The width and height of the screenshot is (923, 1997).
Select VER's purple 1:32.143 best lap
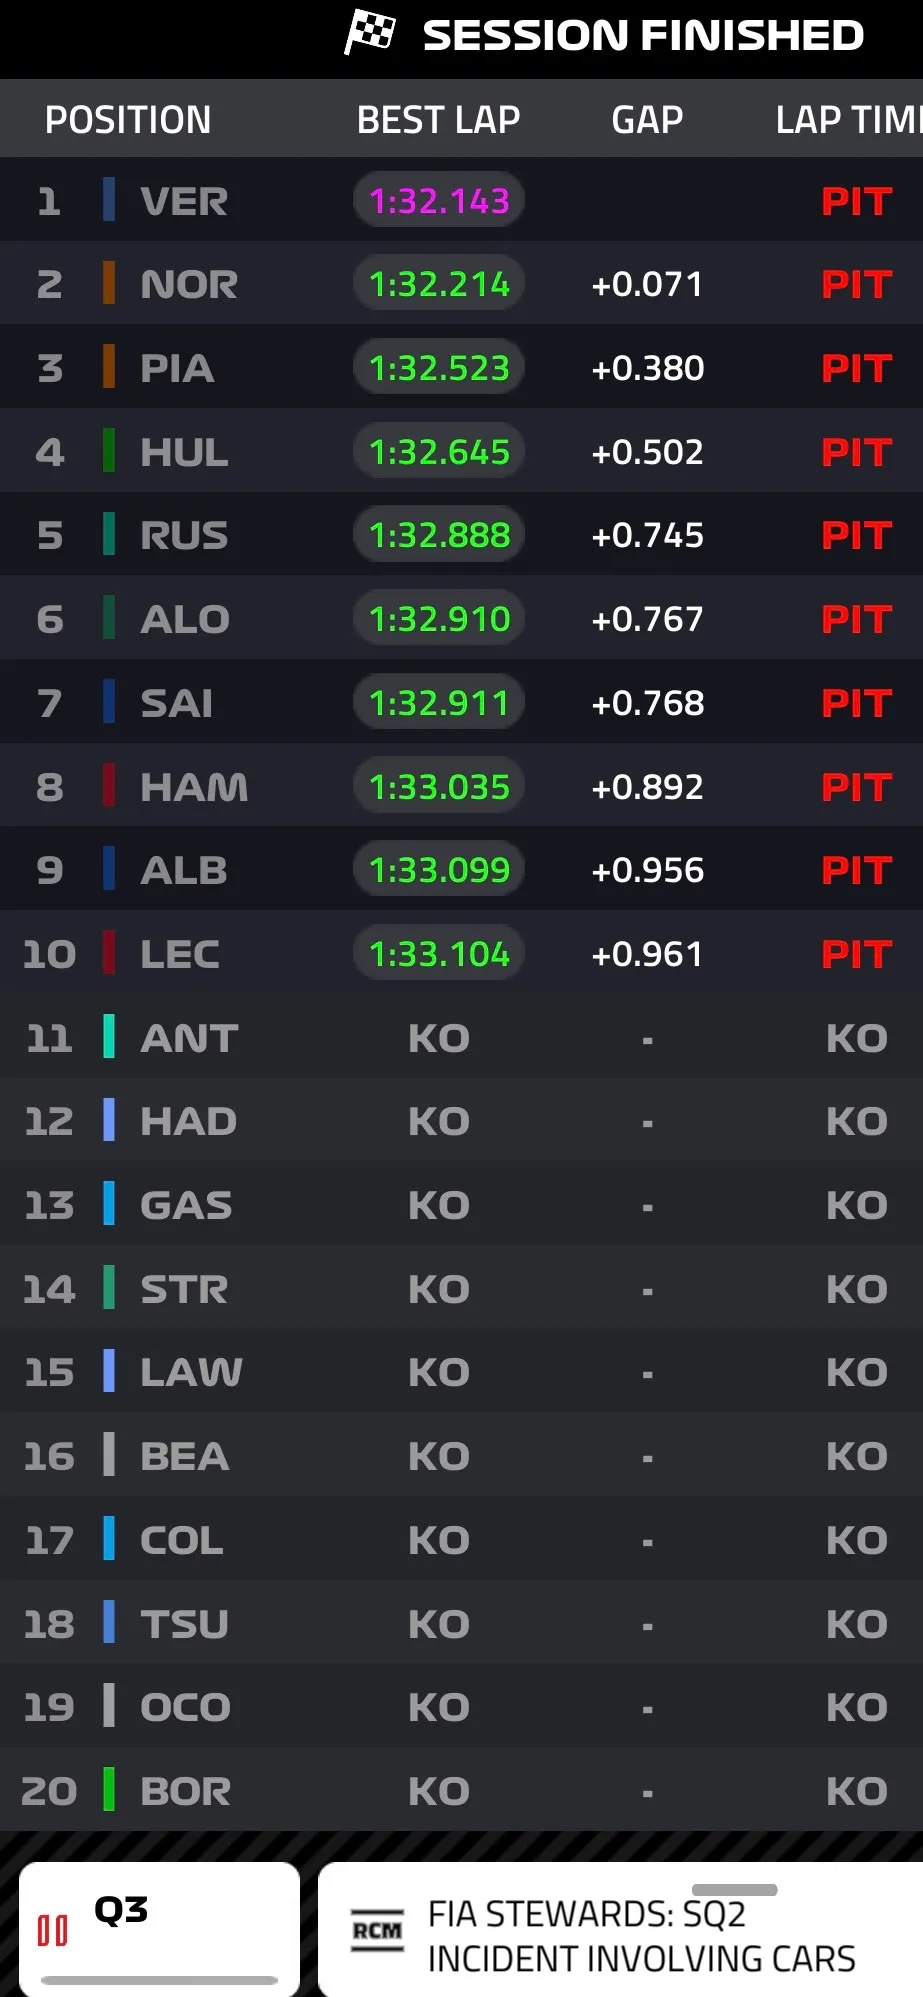pyautogui.click(x=439, y=201)
